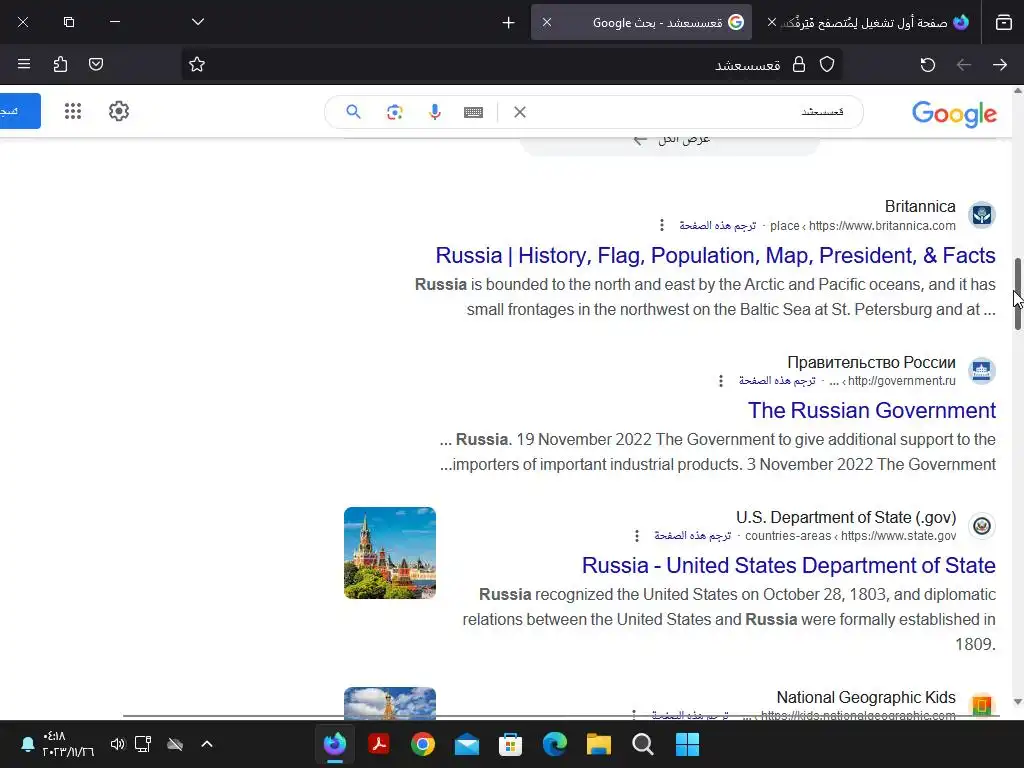Open Russia Britannica result title

715,255
